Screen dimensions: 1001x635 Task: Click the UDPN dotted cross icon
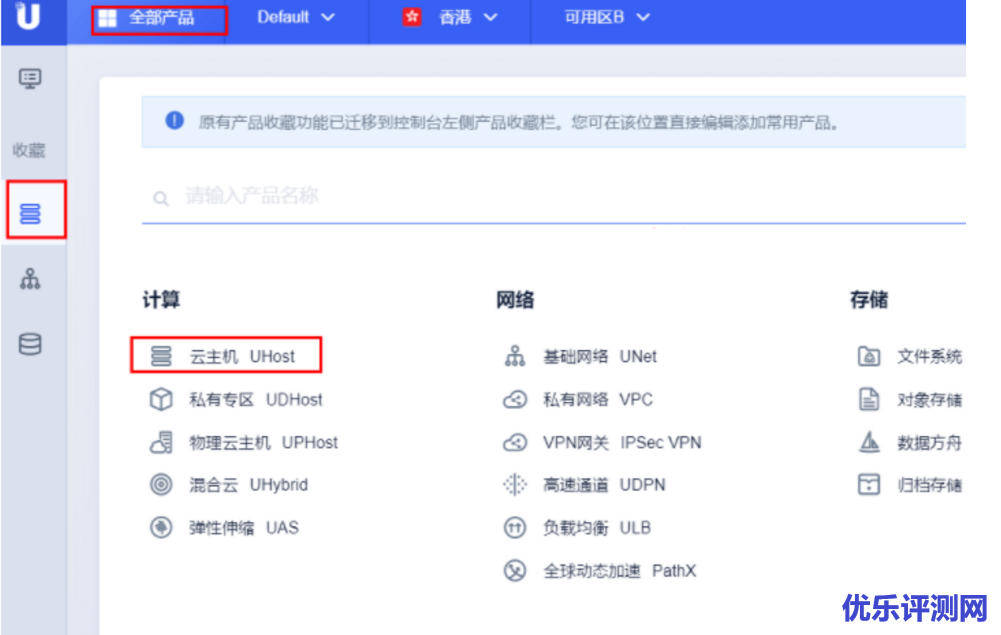(x=515, y=485)
